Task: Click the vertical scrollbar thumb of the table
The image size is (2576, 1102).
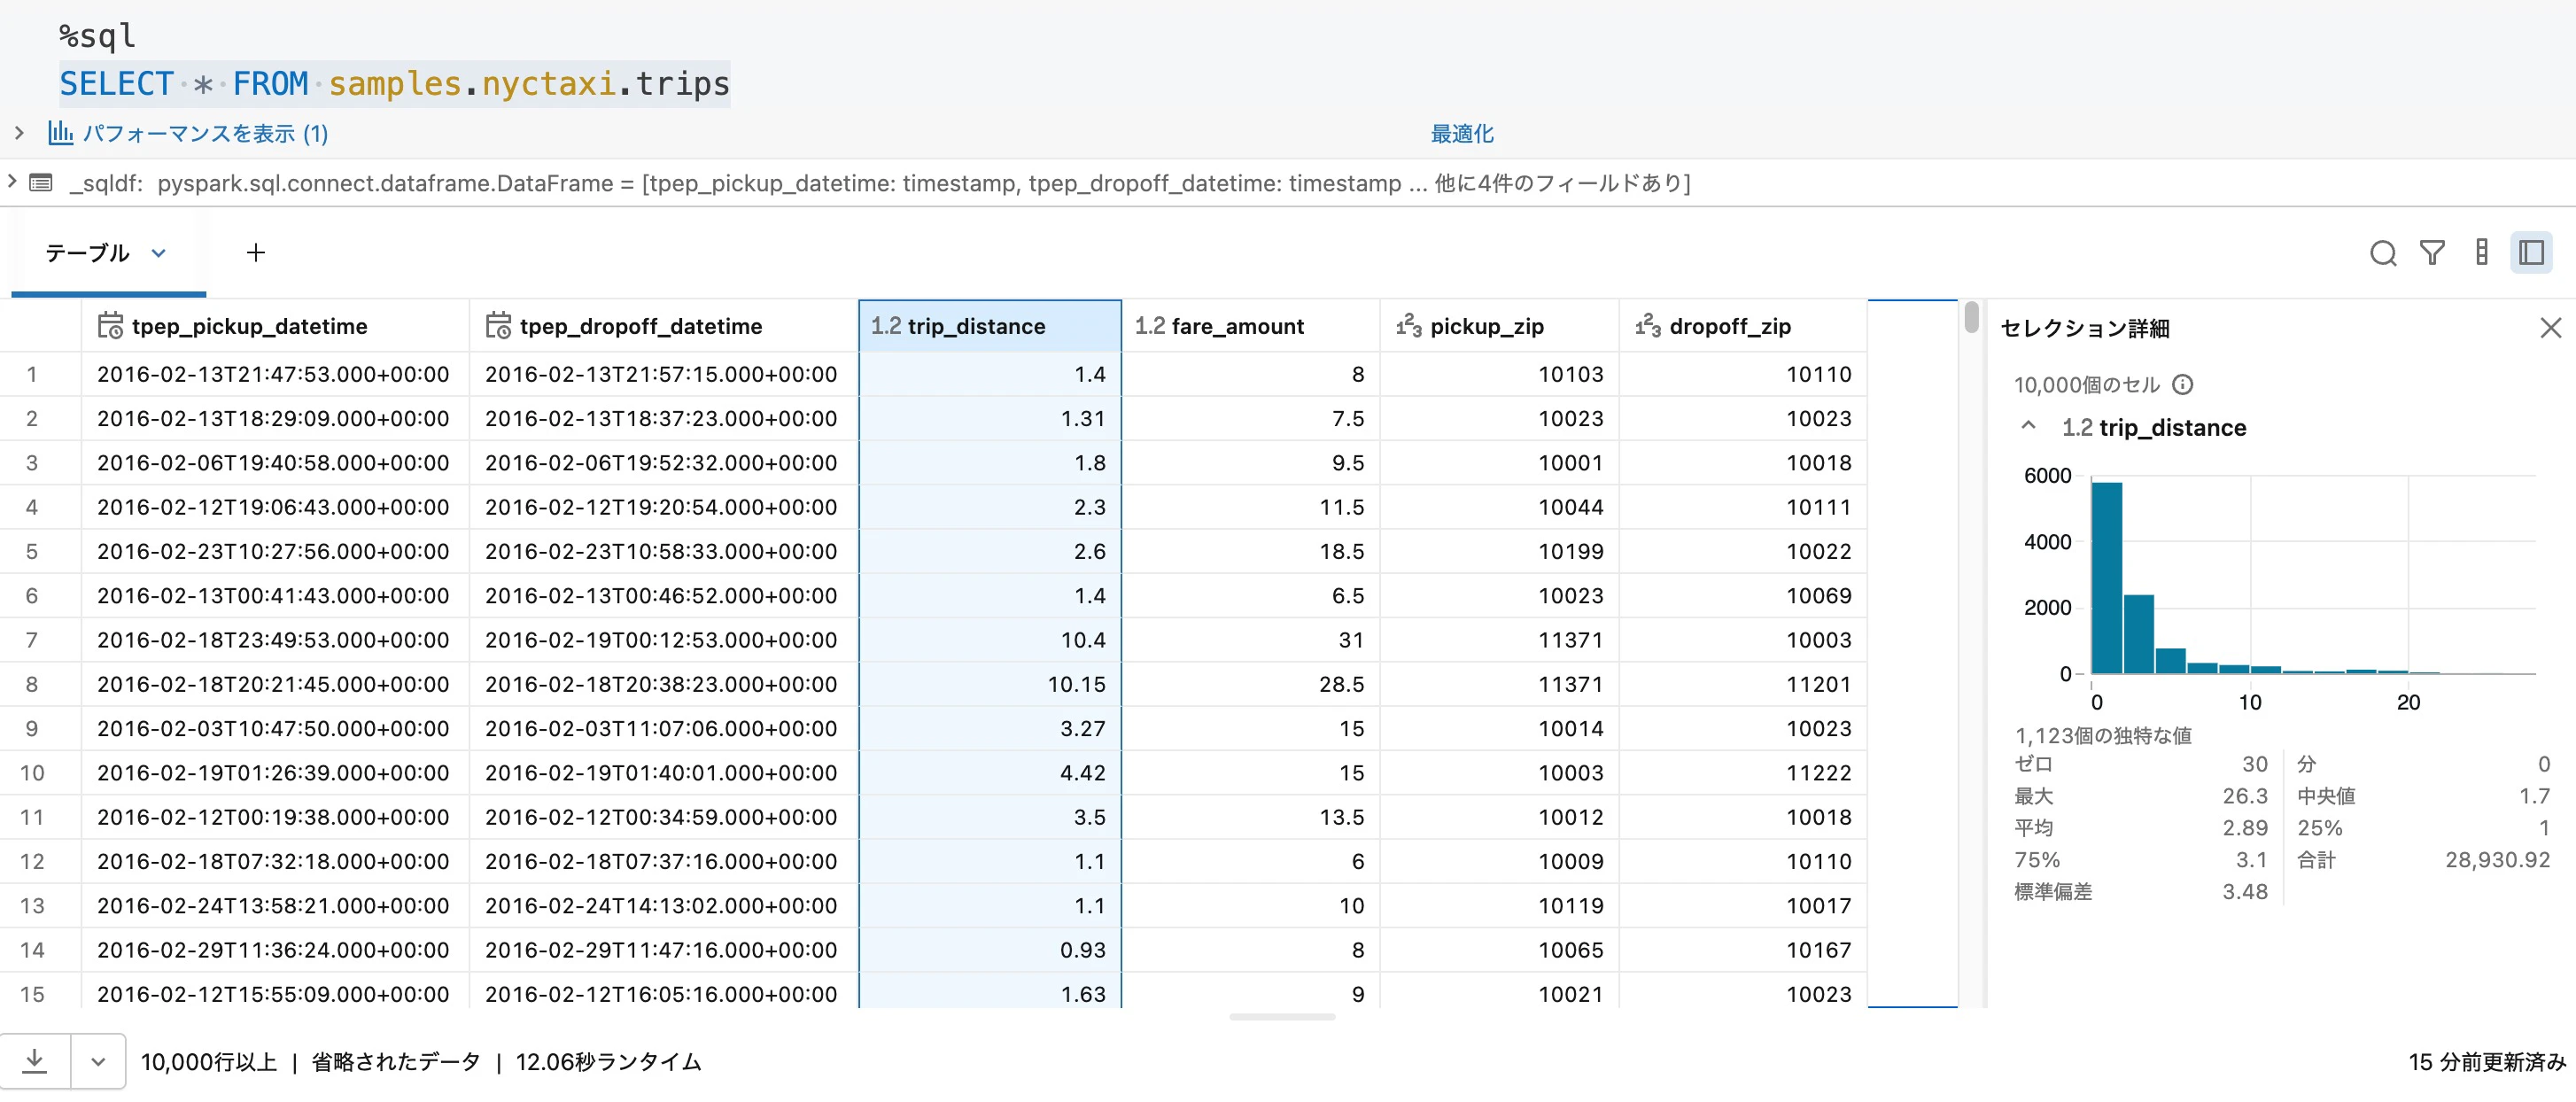Action: (x=1971, y=317)
